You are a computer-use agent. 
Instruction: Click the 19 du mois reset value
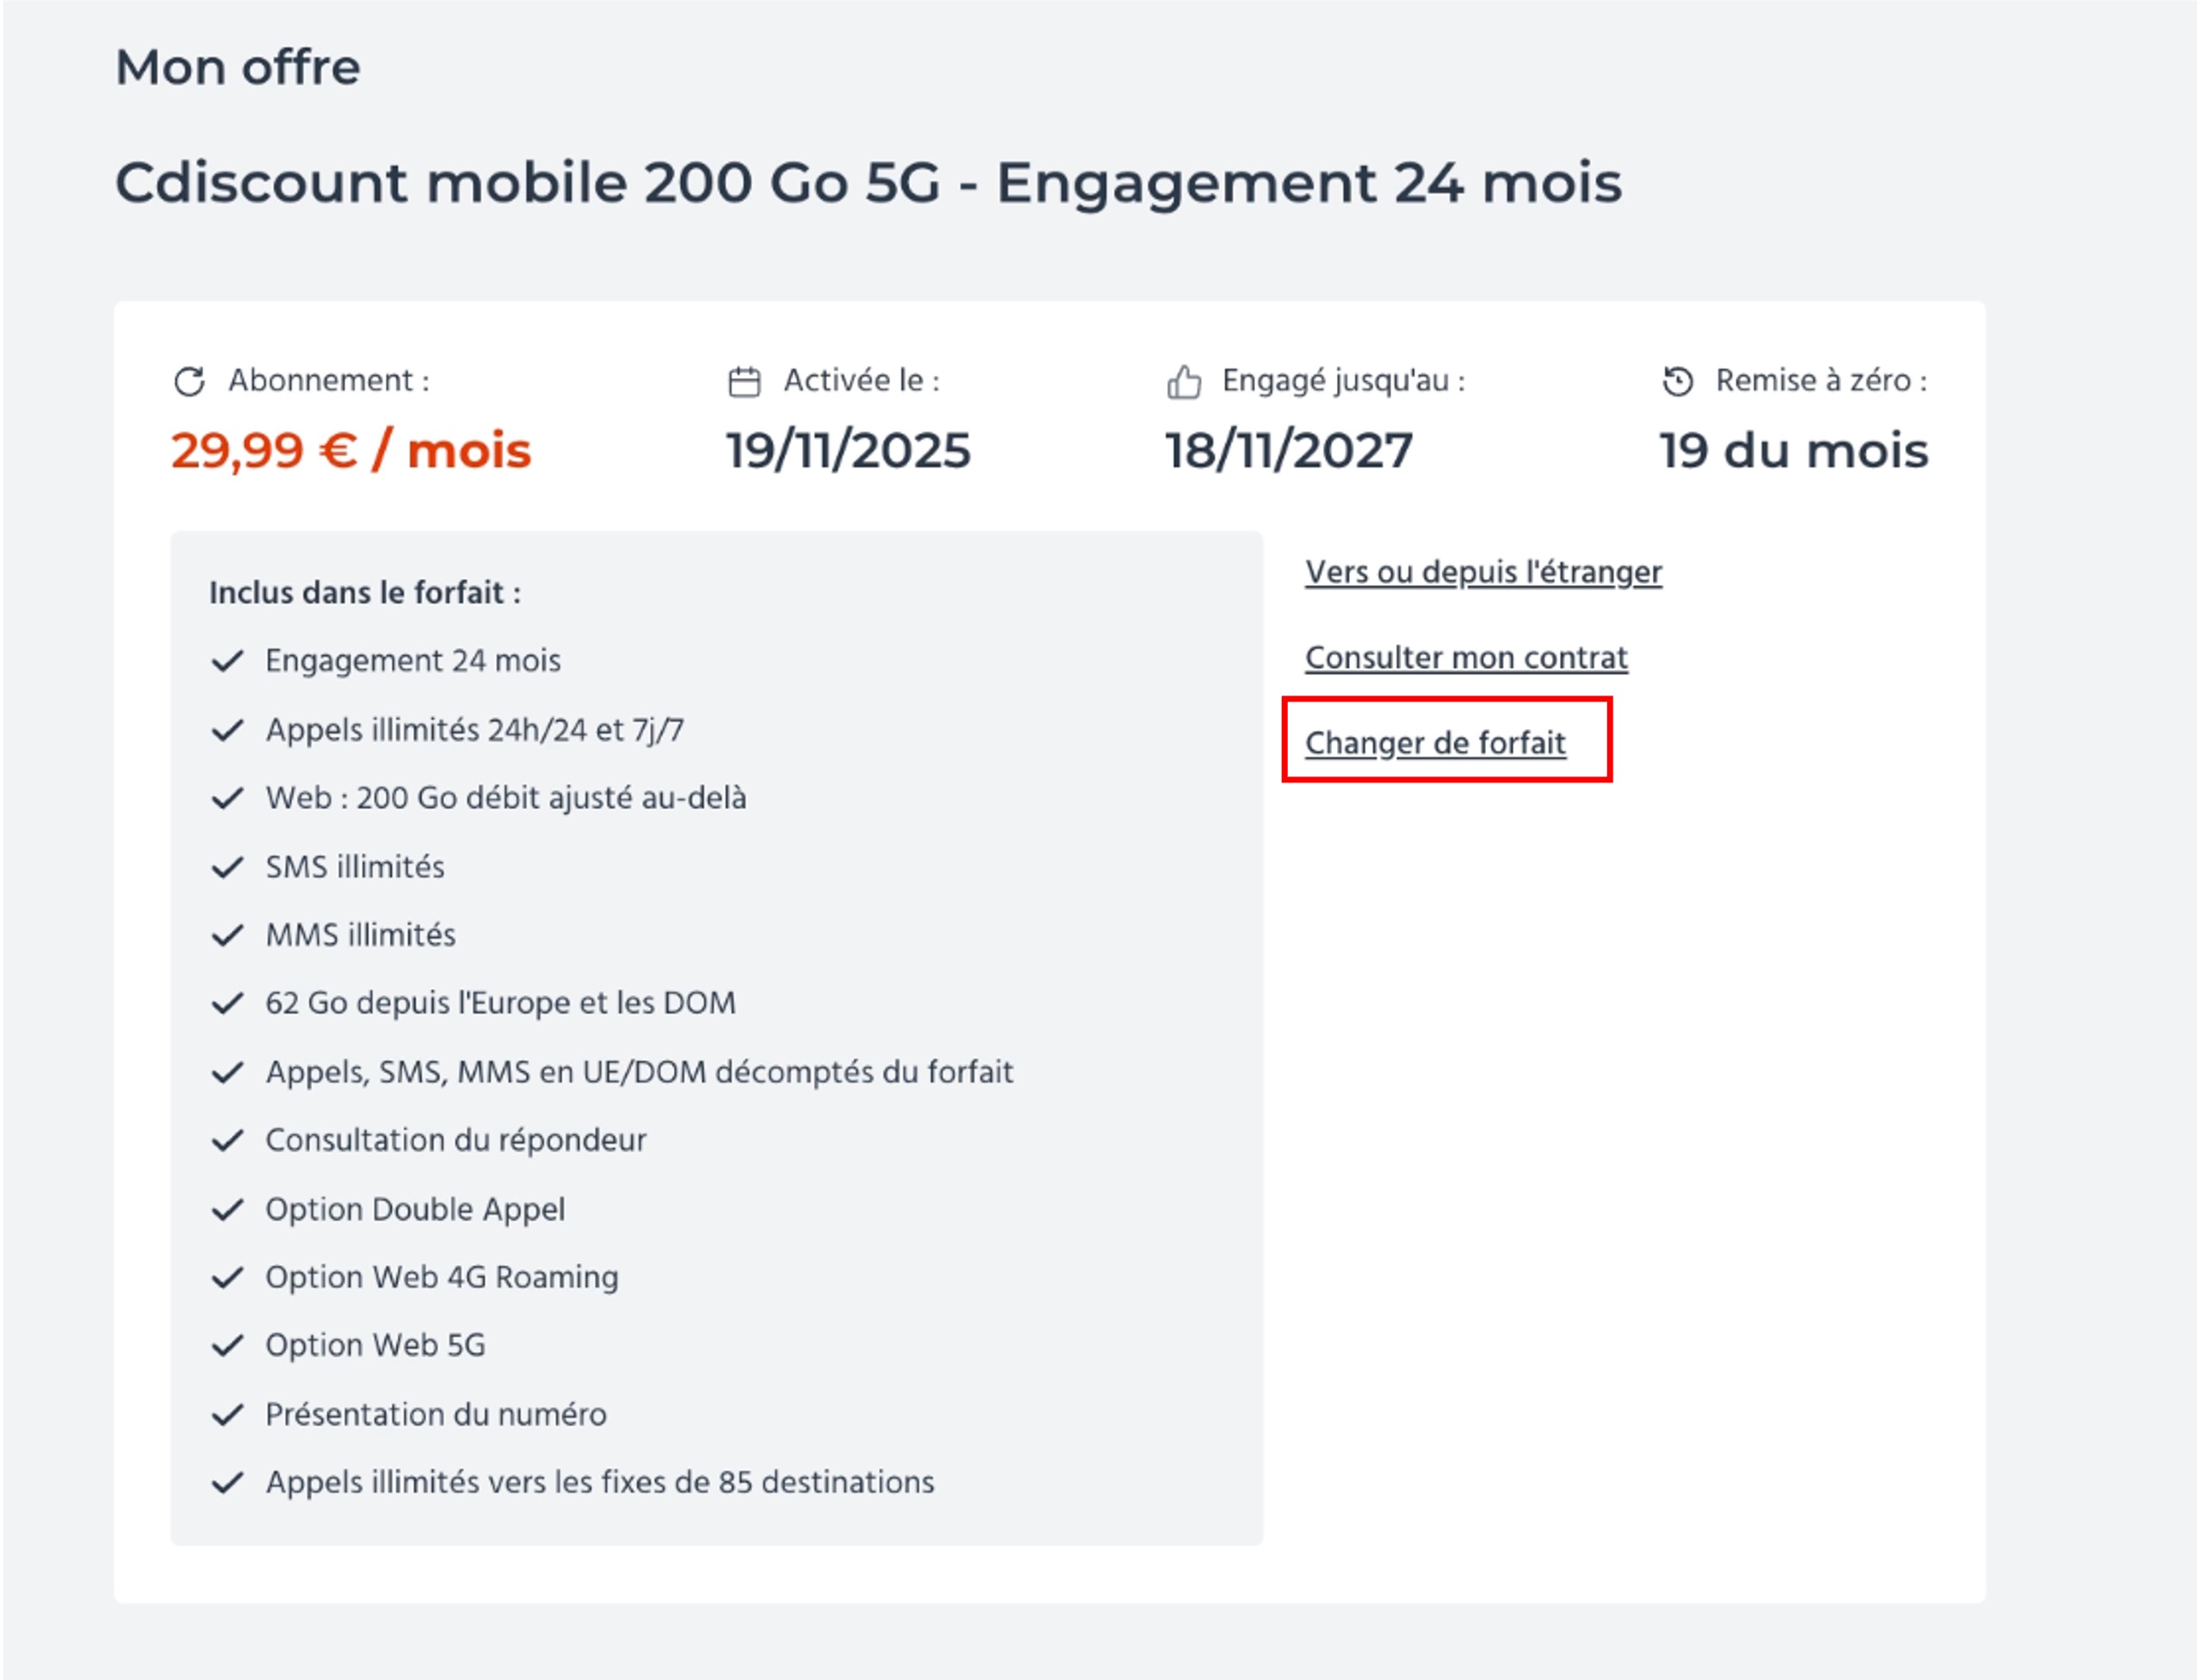tap(1794, 450)
